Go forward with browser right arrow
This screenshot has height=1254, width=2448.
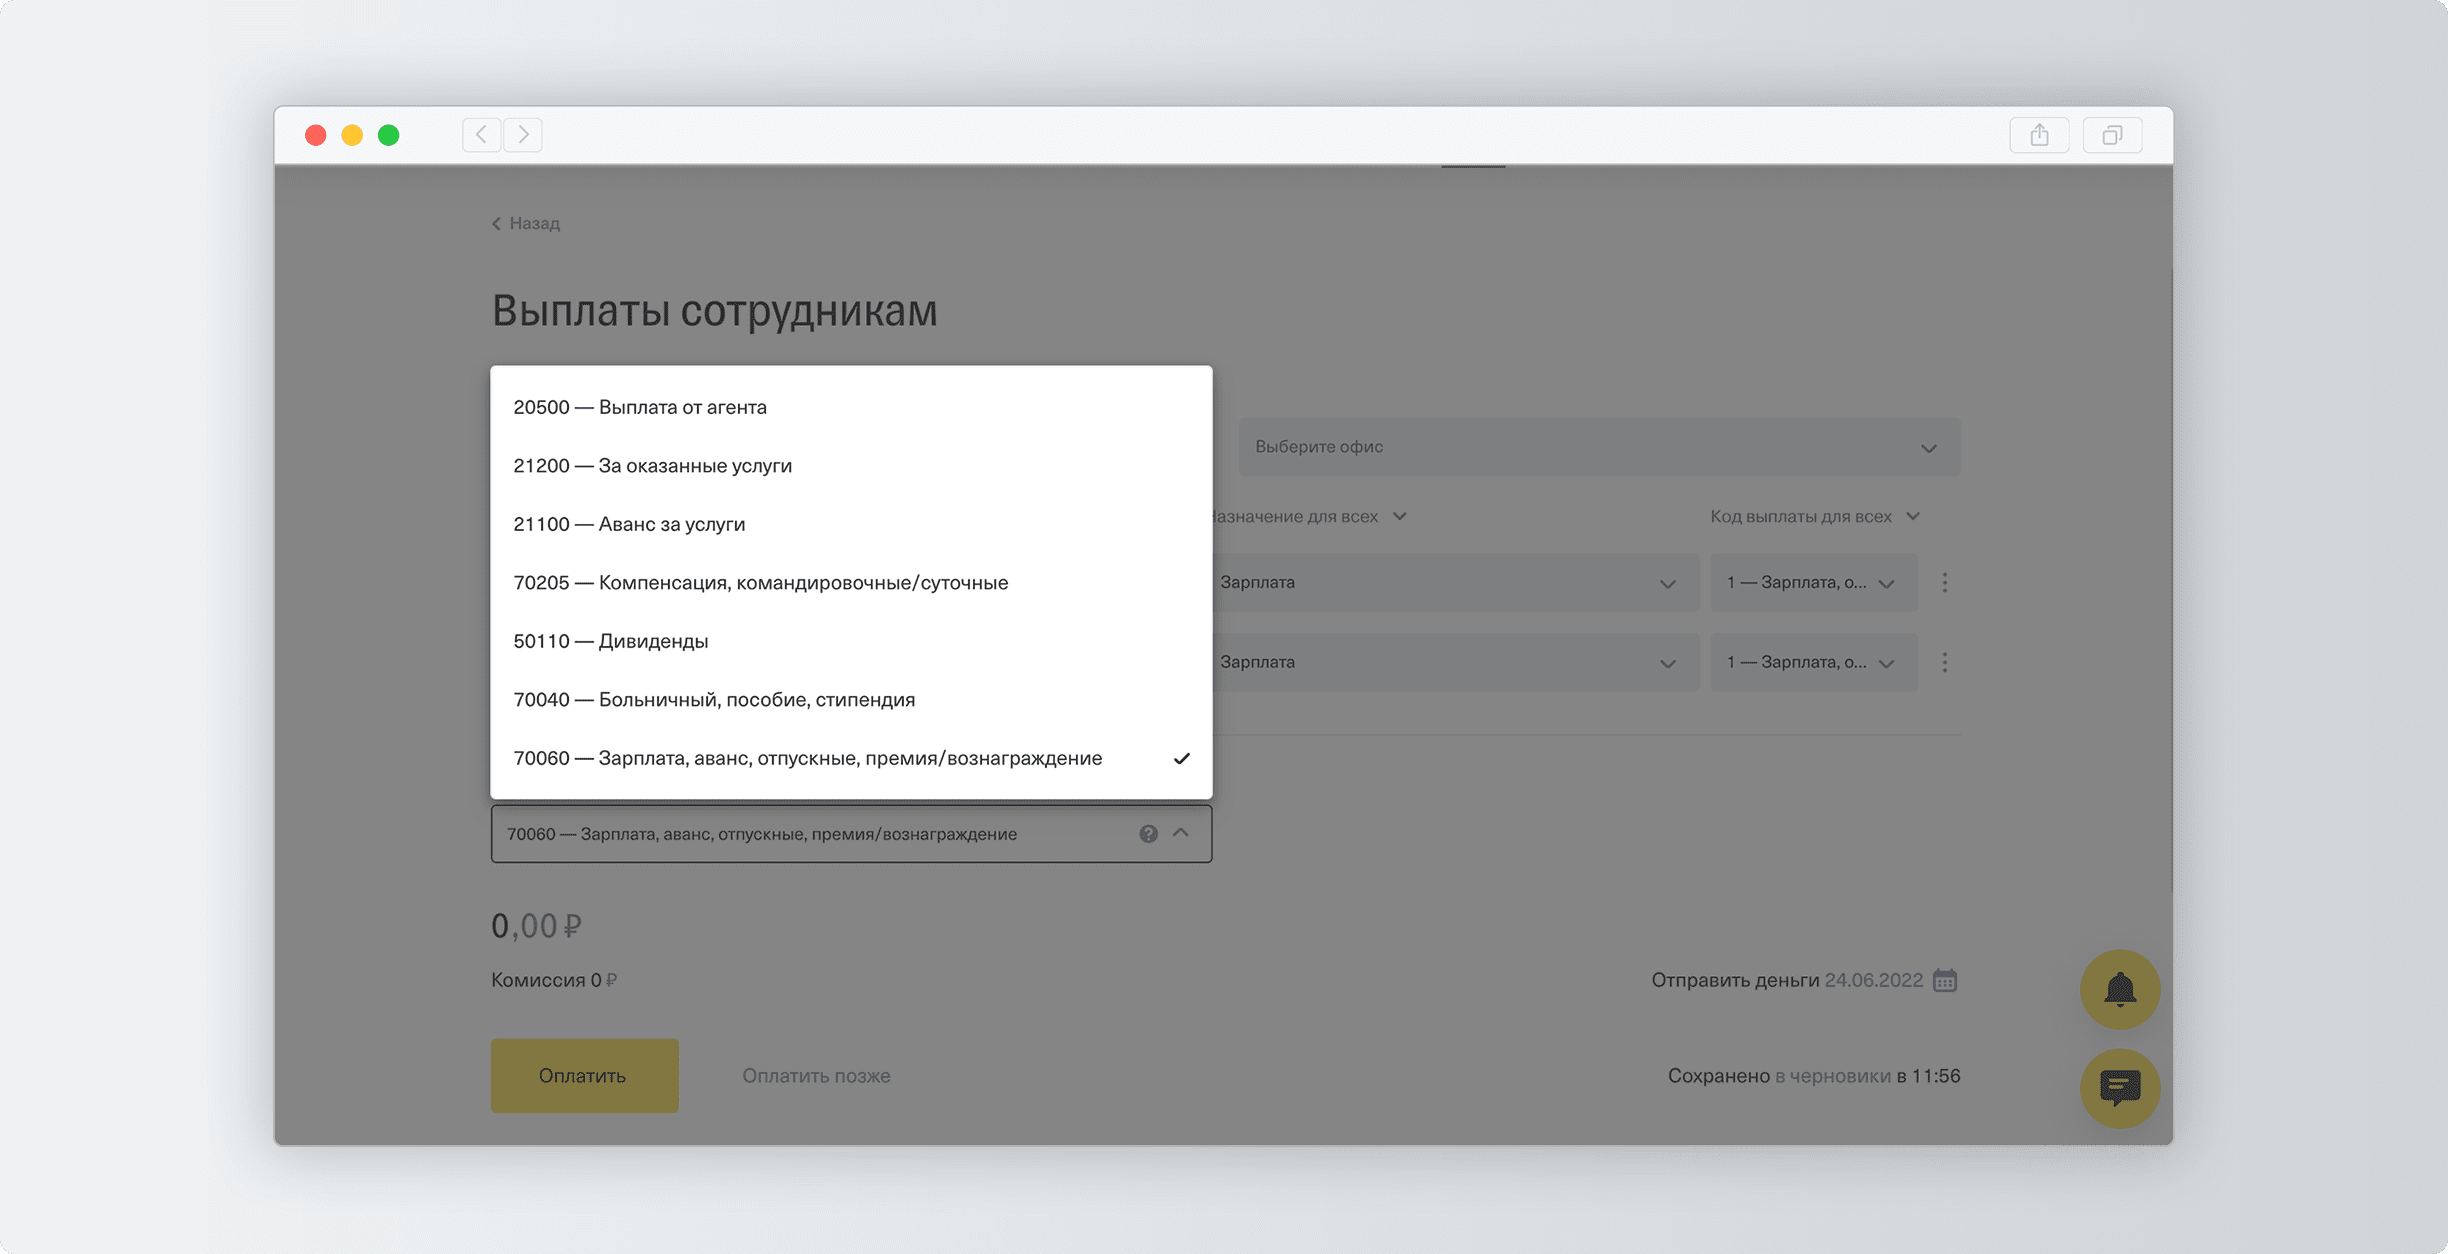tap(523, 134)
